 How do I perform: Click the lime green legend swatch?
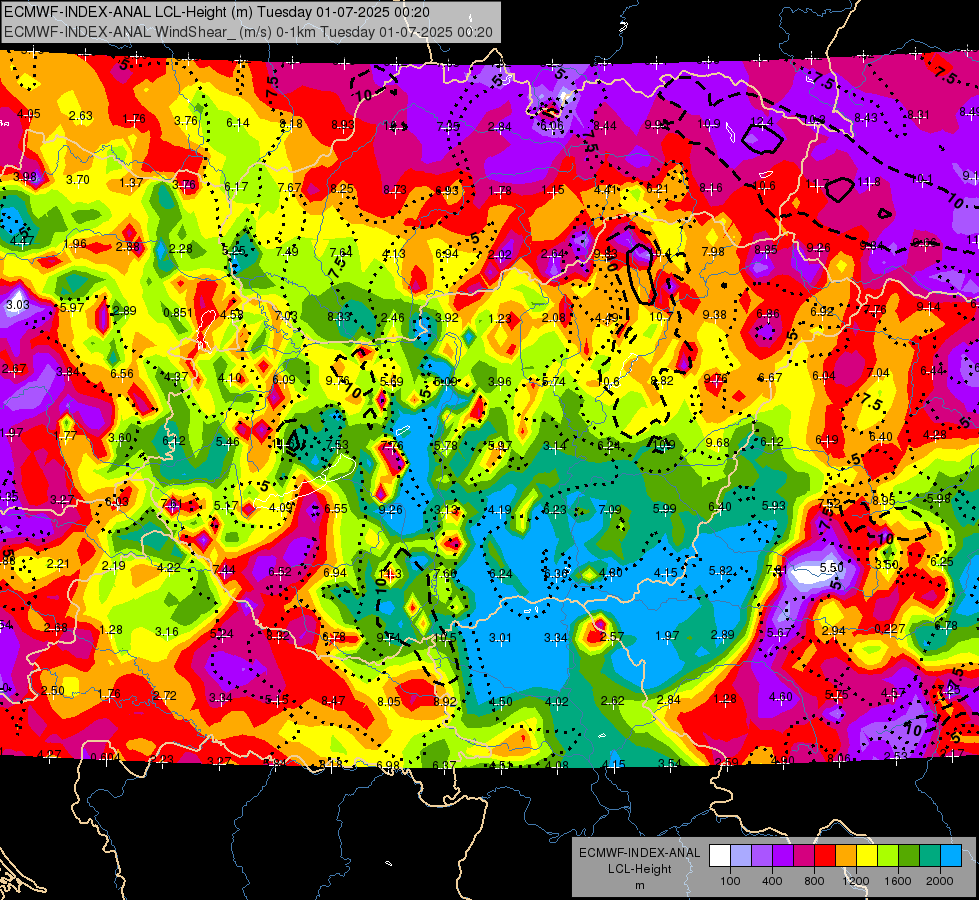pos(888,856)
